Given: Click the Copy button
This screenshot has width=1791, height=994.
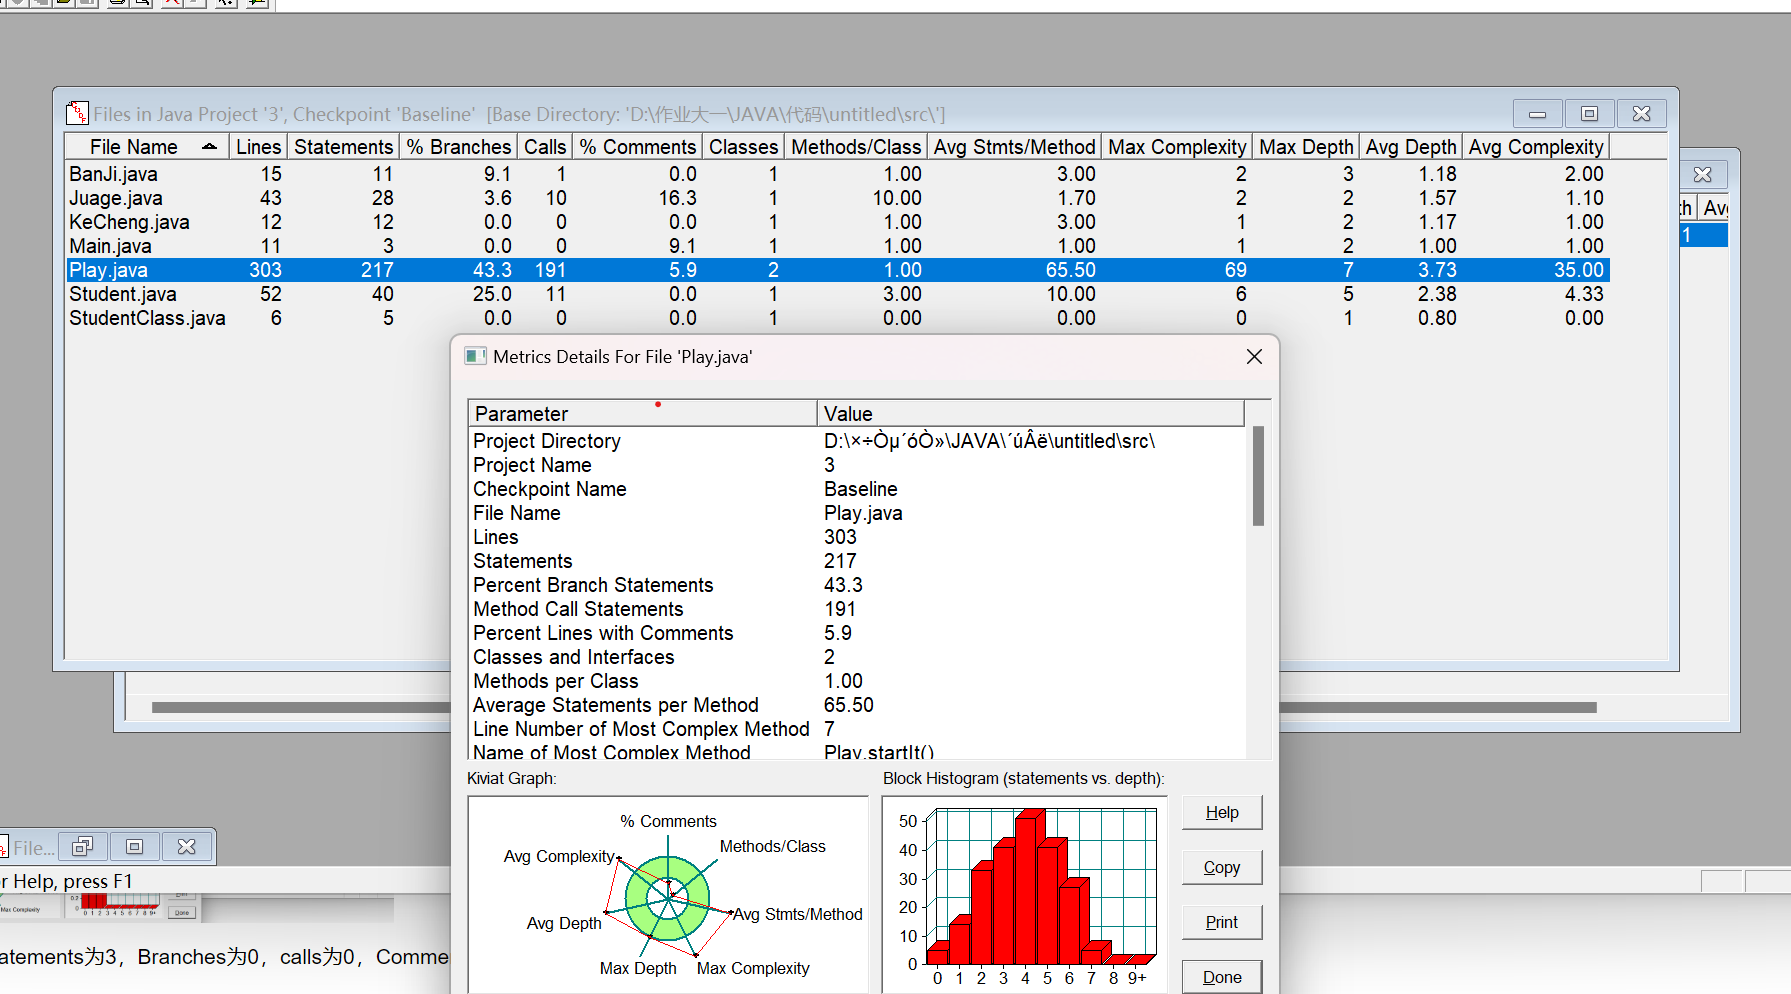Looking at the screenshot, I should [x=1221, y=868].
